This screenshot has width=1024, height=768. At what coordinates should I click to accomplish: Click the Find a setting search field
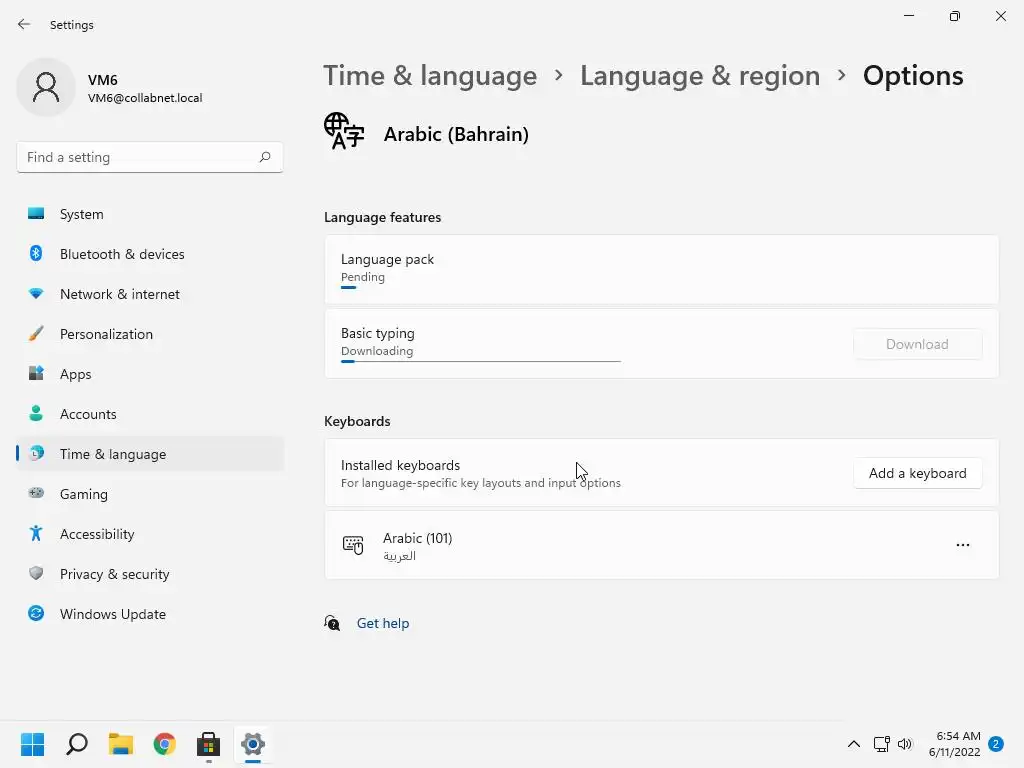tap(138, 157)
